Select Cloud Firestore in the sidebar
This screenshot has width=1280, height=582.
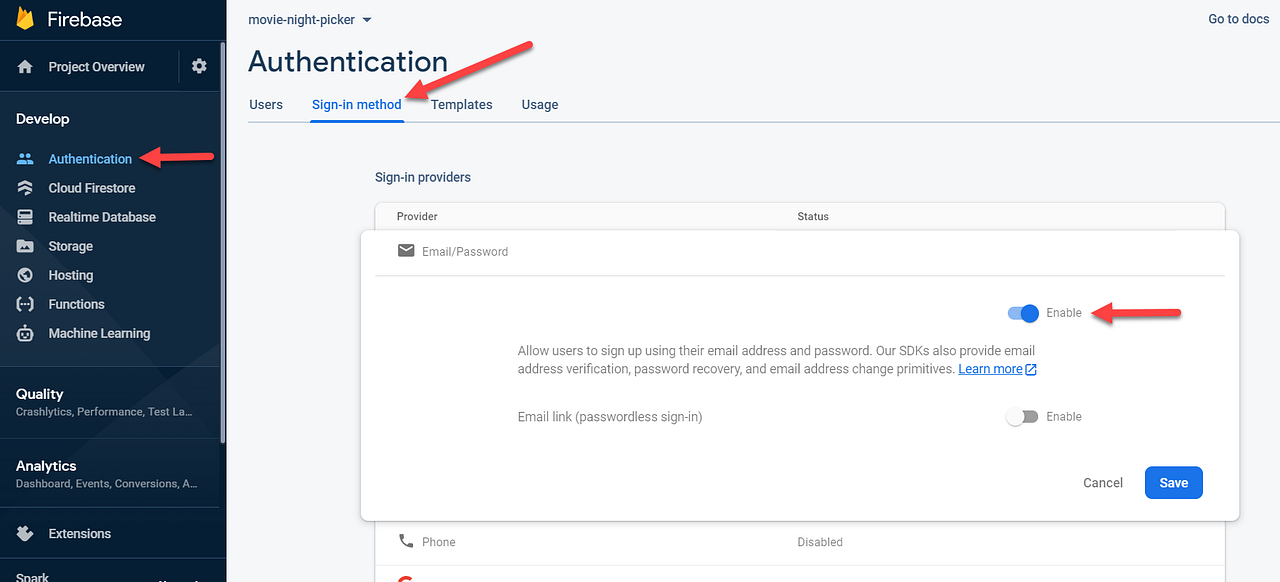point(93,187)
